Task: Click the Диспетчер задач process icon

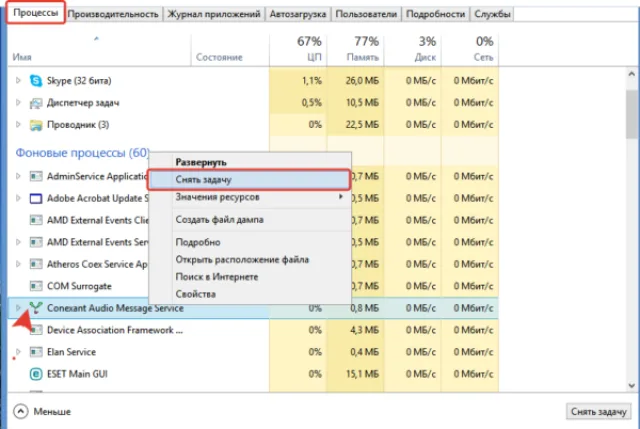Action: (x=36, y=103)
